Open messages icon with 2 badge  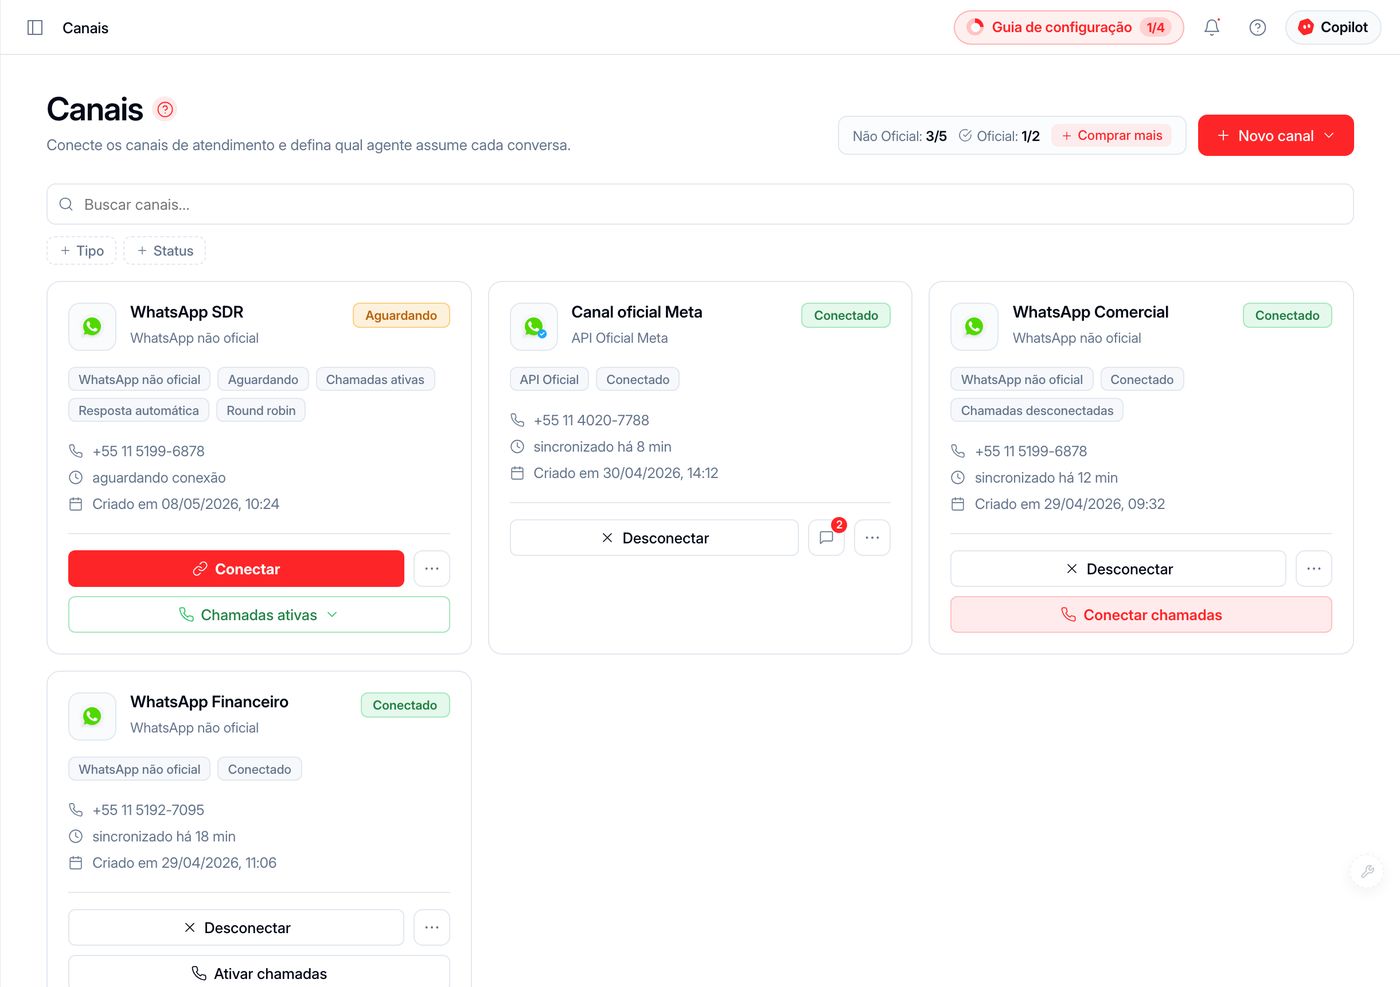coord(827,538)
